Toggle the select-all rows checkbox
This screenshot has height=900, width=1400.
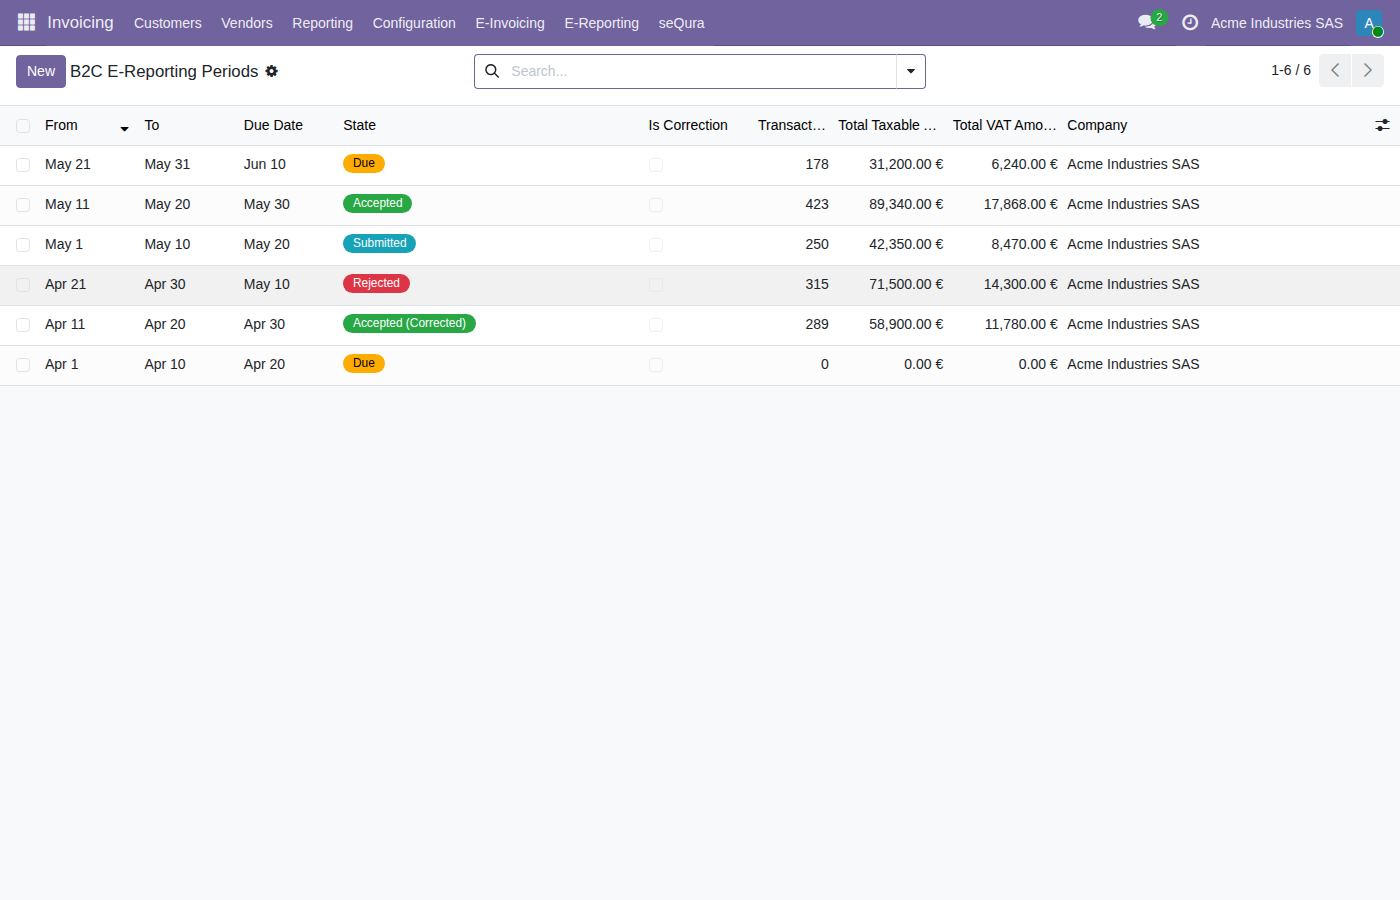tap(23, 126)
